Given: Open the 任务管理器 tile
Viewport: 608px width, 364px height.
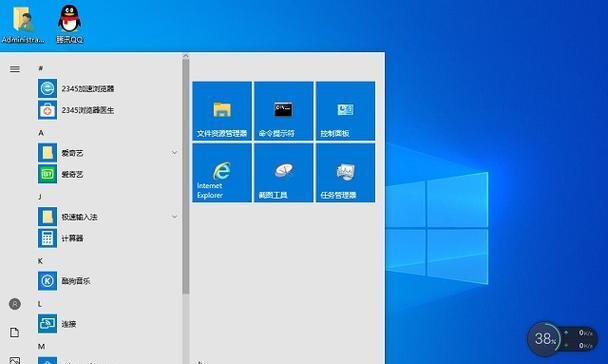Looking at the screenshot, I should [x=345, y=173].
